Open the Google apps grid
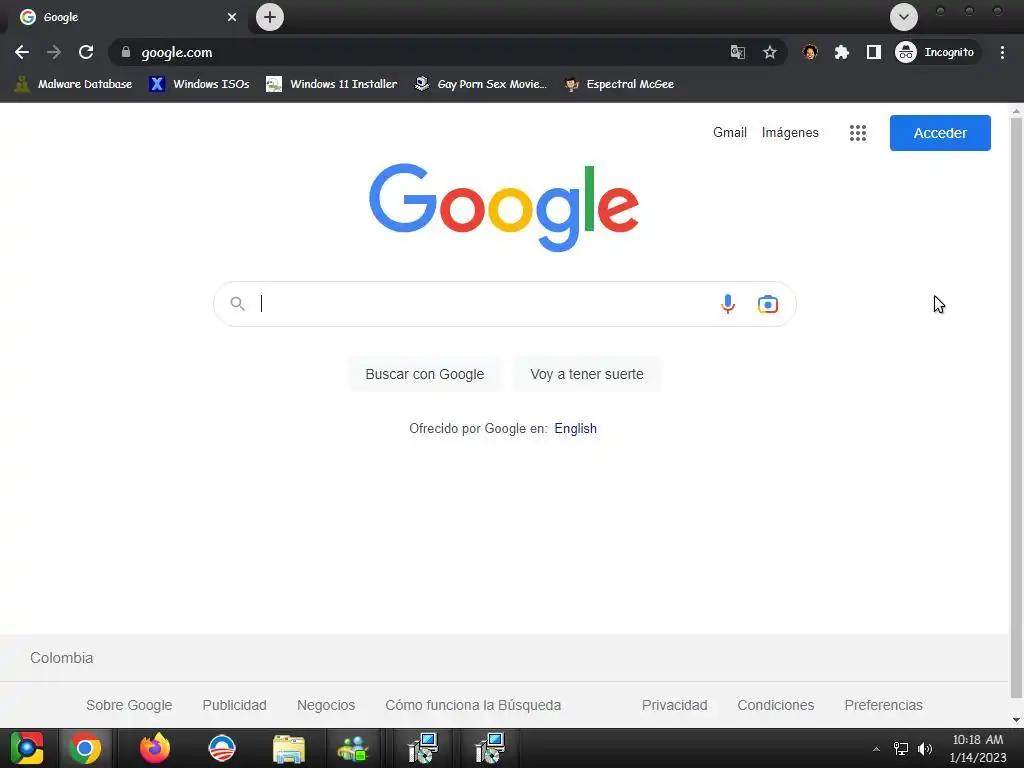Screen dimensions: 1024x768 [857, 133]
